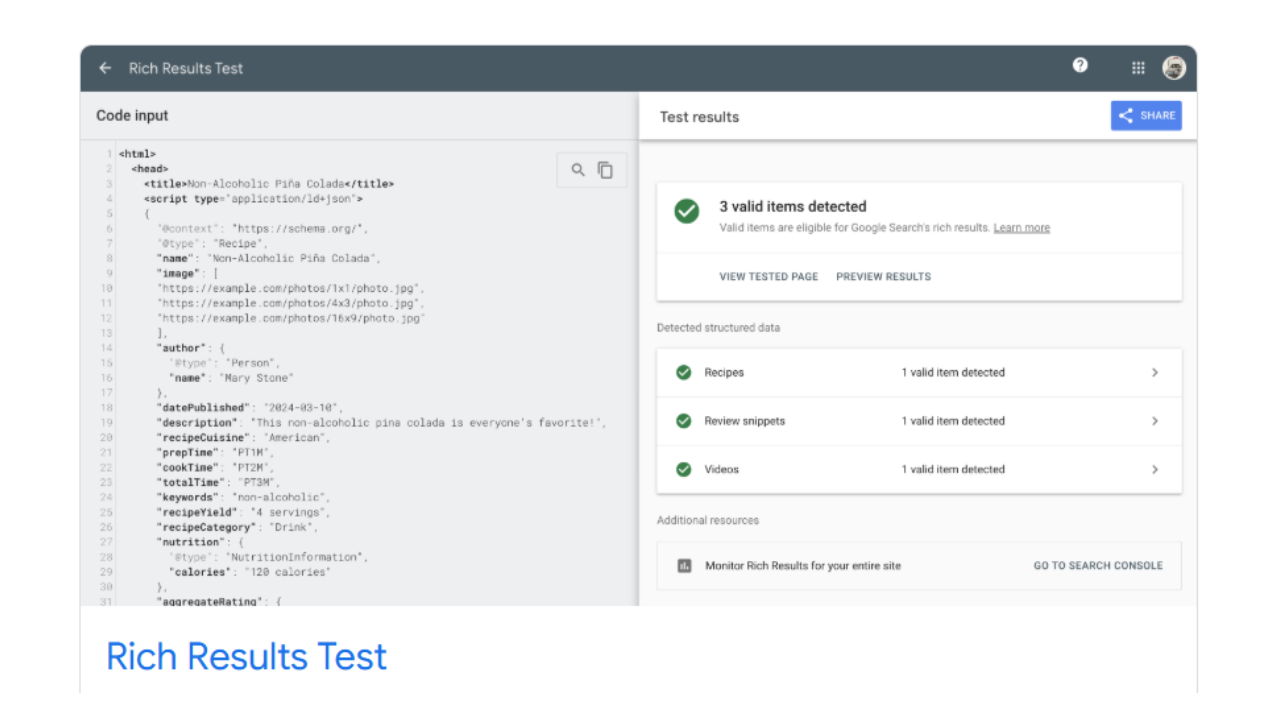Click the description code line
The height and width of the screenshot is (720, 1280).
pyautogui.click(x=381, y=423)
